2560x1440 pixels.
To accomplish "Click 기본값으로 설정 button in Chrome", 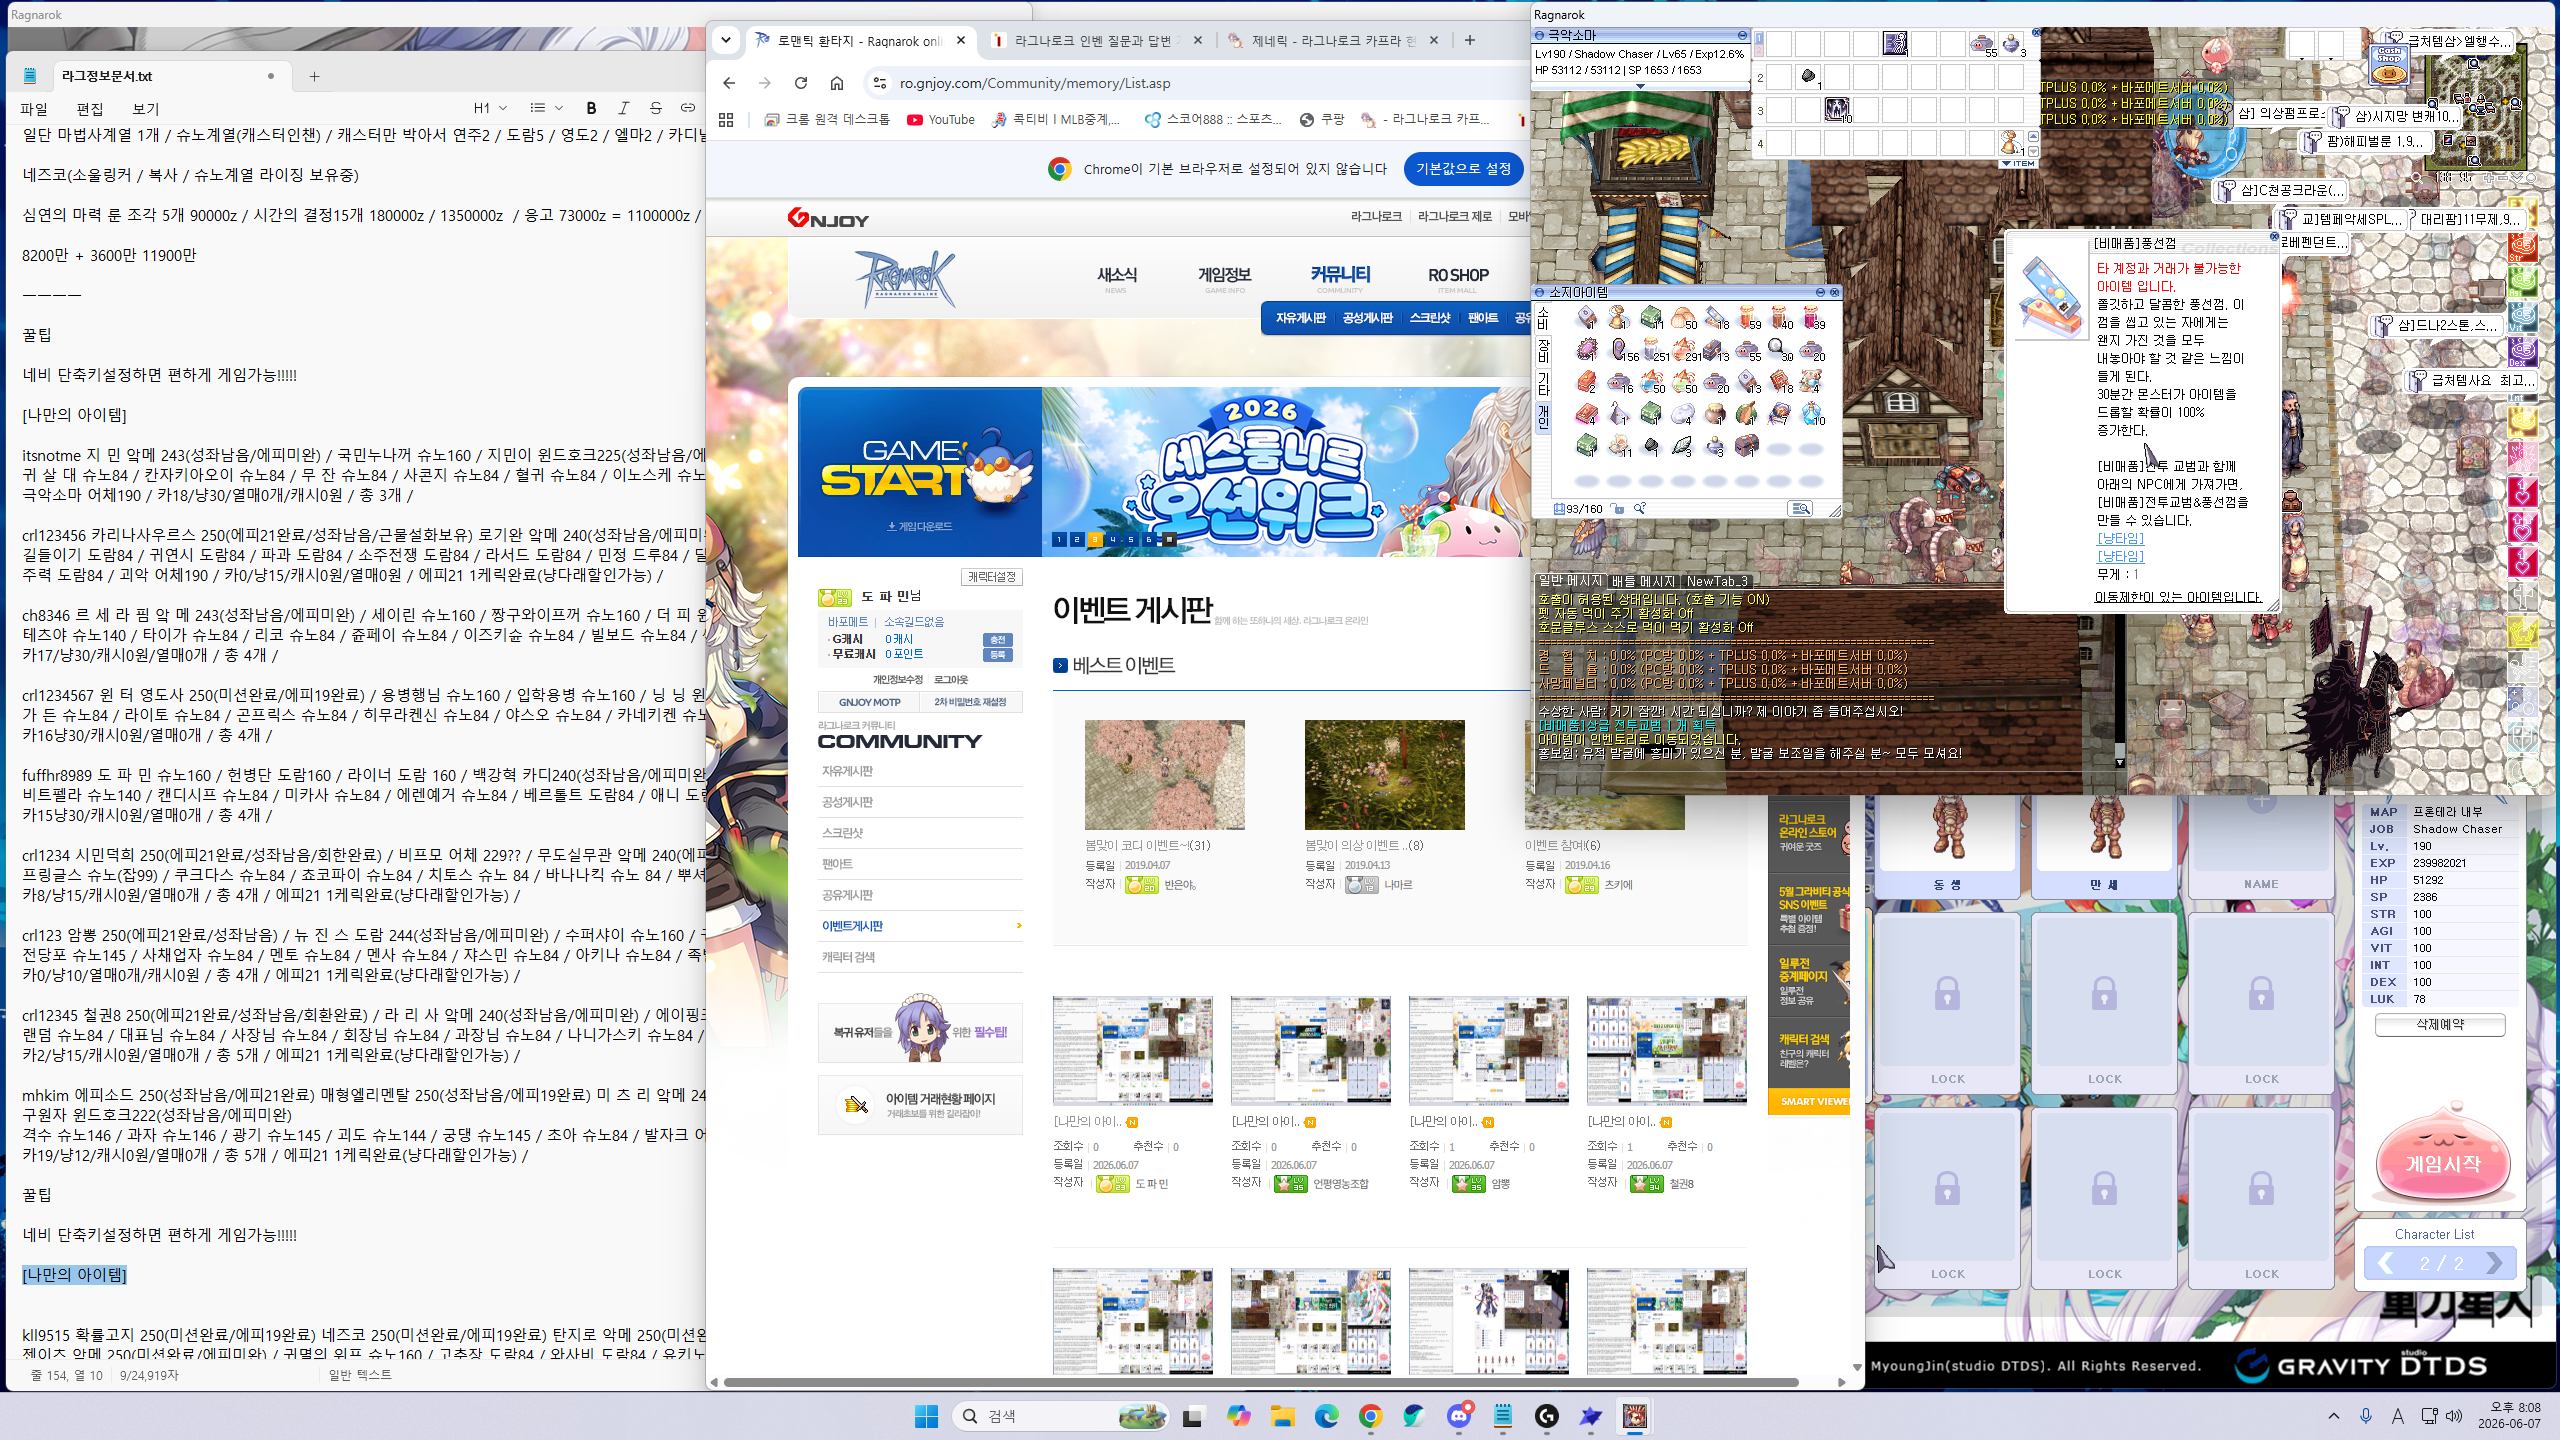I will 1463,169.
